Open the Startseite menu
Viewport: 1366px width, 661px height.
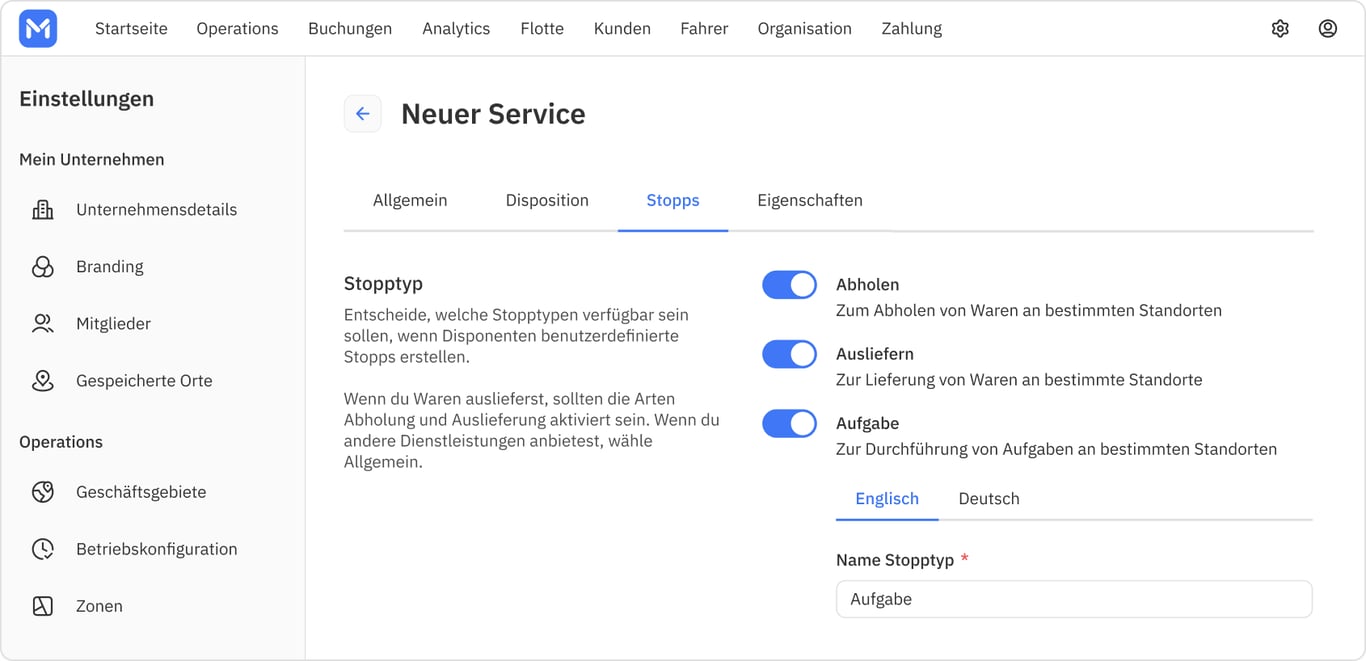131,29
